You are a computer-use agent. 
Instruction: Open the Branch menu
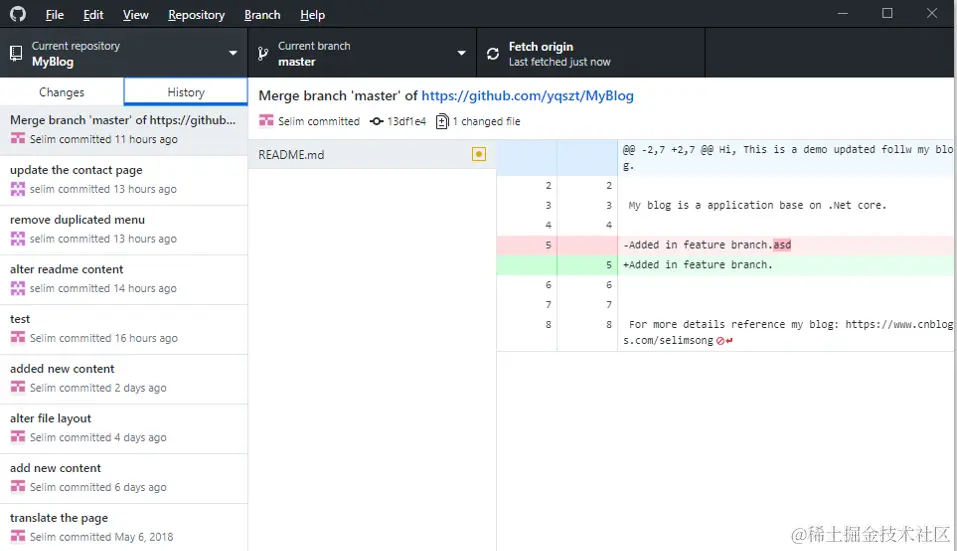point(262,15)
